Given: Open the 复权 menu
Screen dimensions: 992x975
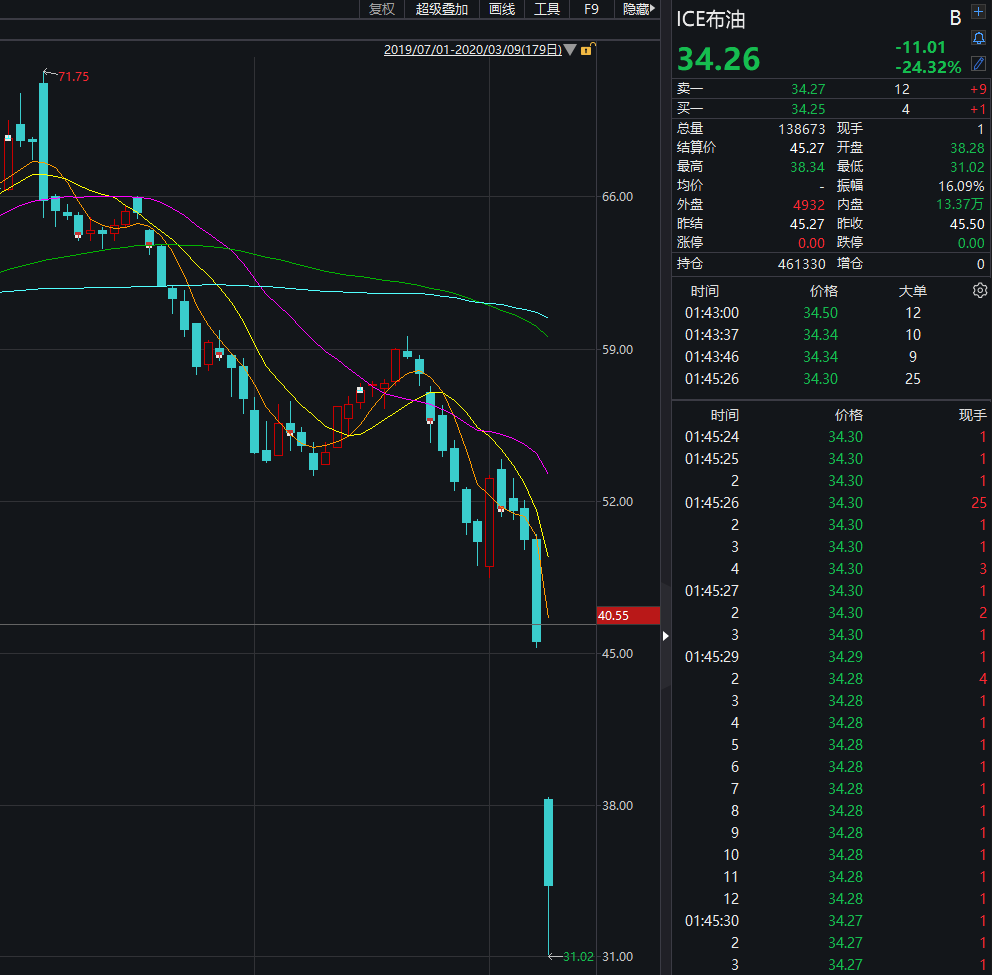Looking at the screenshot, I should (382, 9).
